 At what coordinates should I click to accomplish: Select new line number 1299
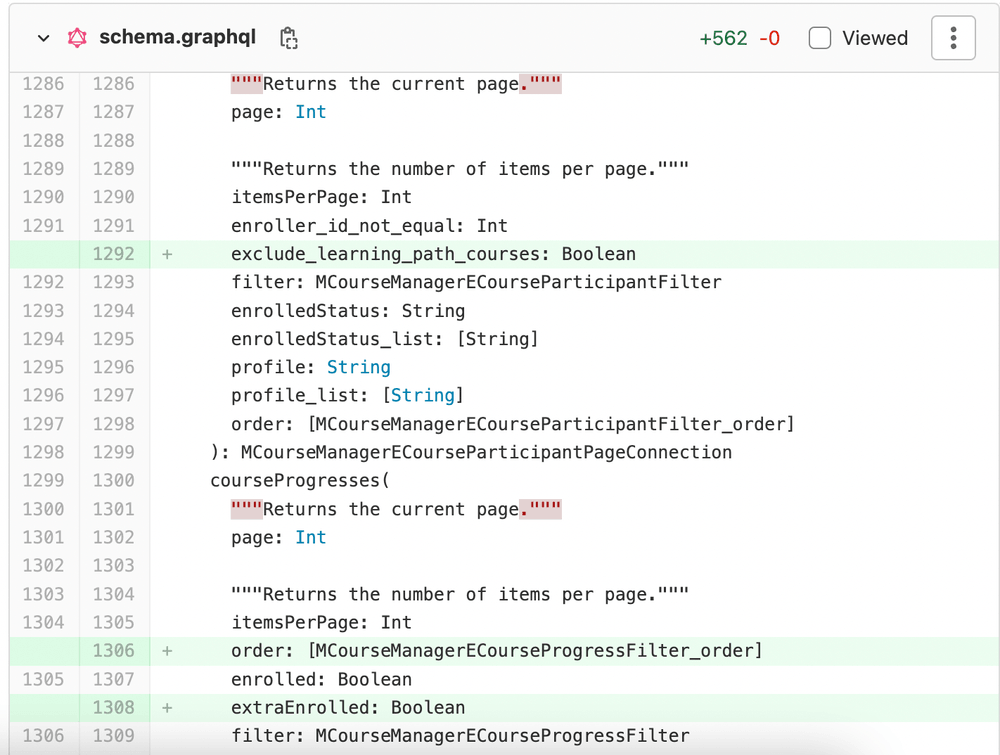tap(113, 453)
